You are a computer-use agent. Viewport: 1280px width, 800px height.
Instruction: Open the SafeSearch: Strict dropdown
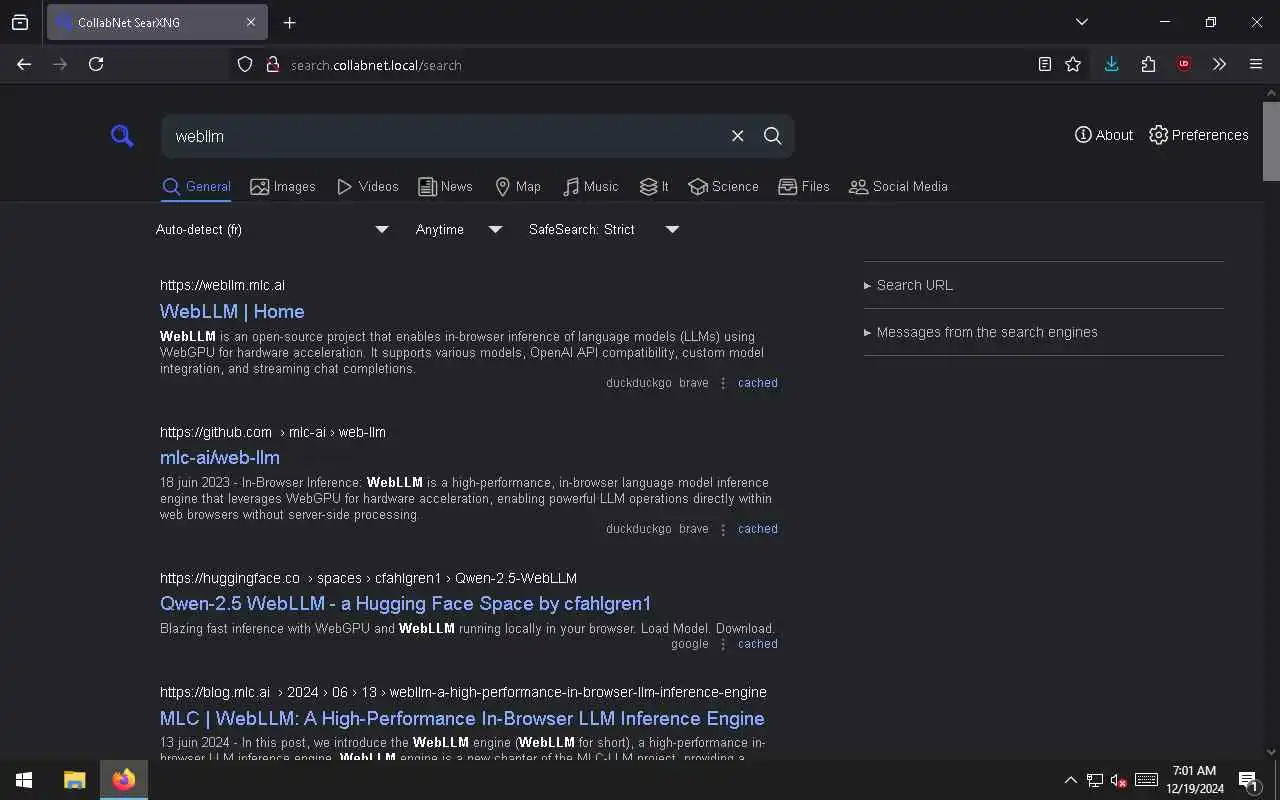pyautogui.click(x=604, y=229)
